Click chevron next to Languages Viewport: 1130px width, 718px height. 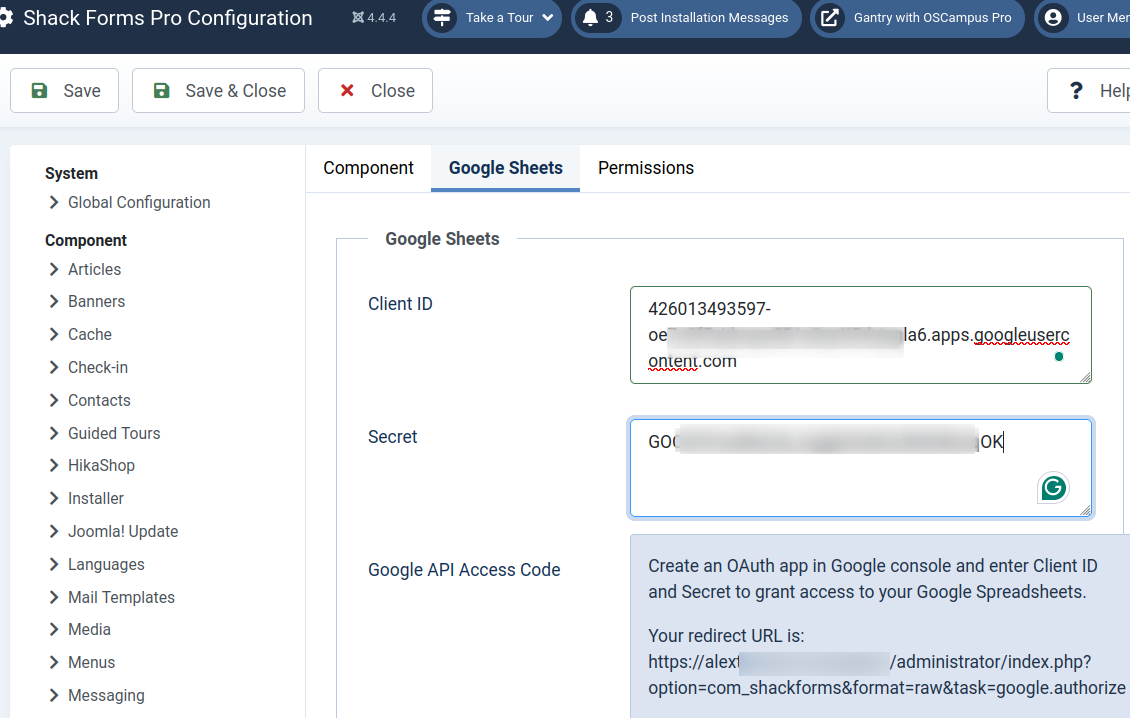54,564
